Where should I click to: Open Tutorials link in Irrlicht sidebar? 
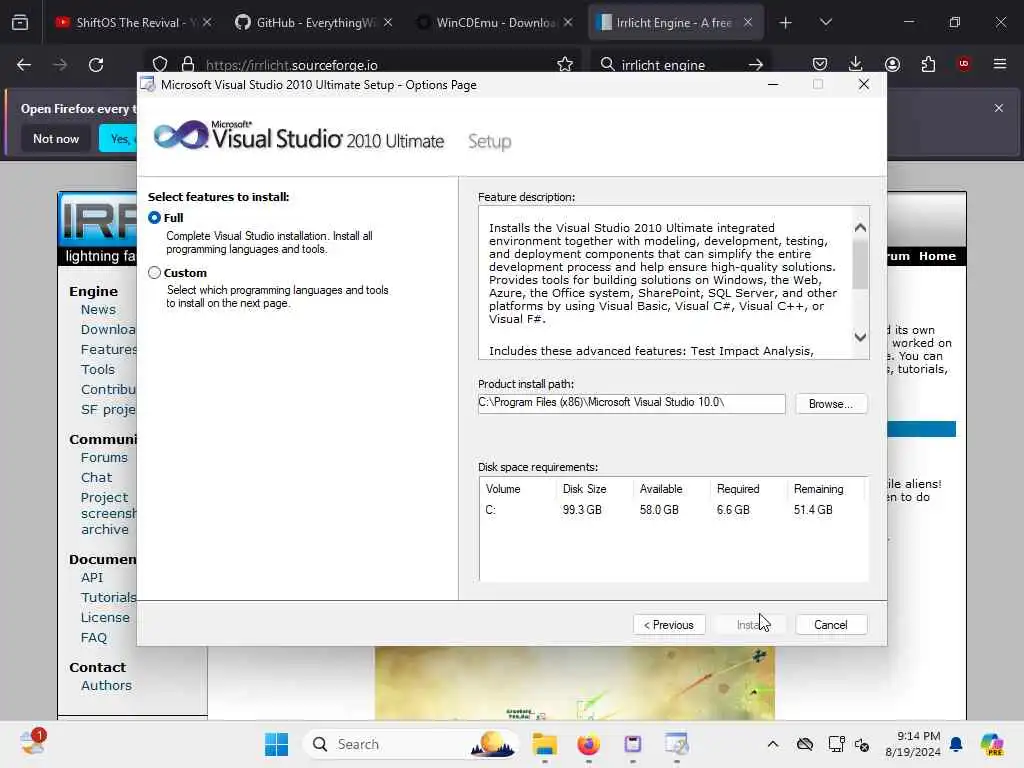(x=108, y=598)
